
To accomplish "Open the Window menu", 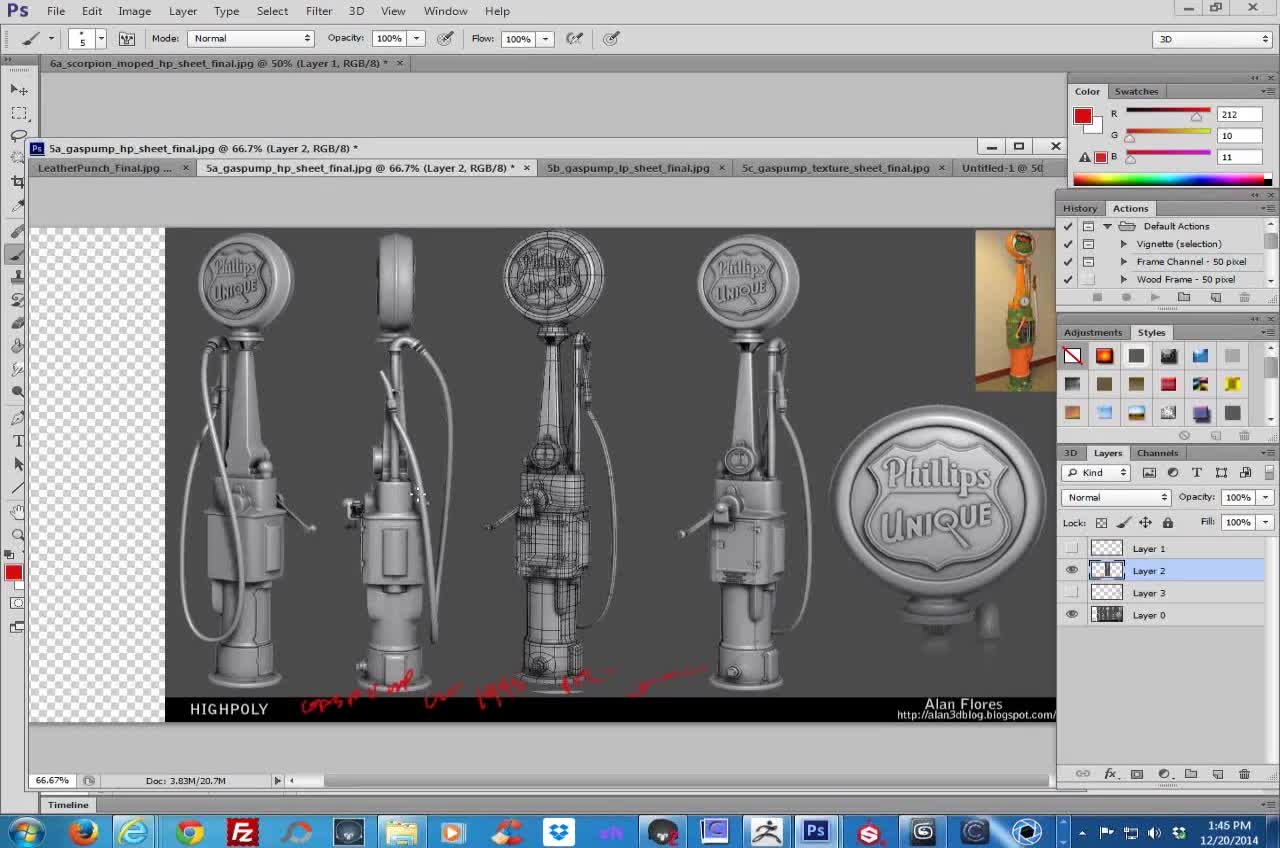I will [x=445, y=11].
